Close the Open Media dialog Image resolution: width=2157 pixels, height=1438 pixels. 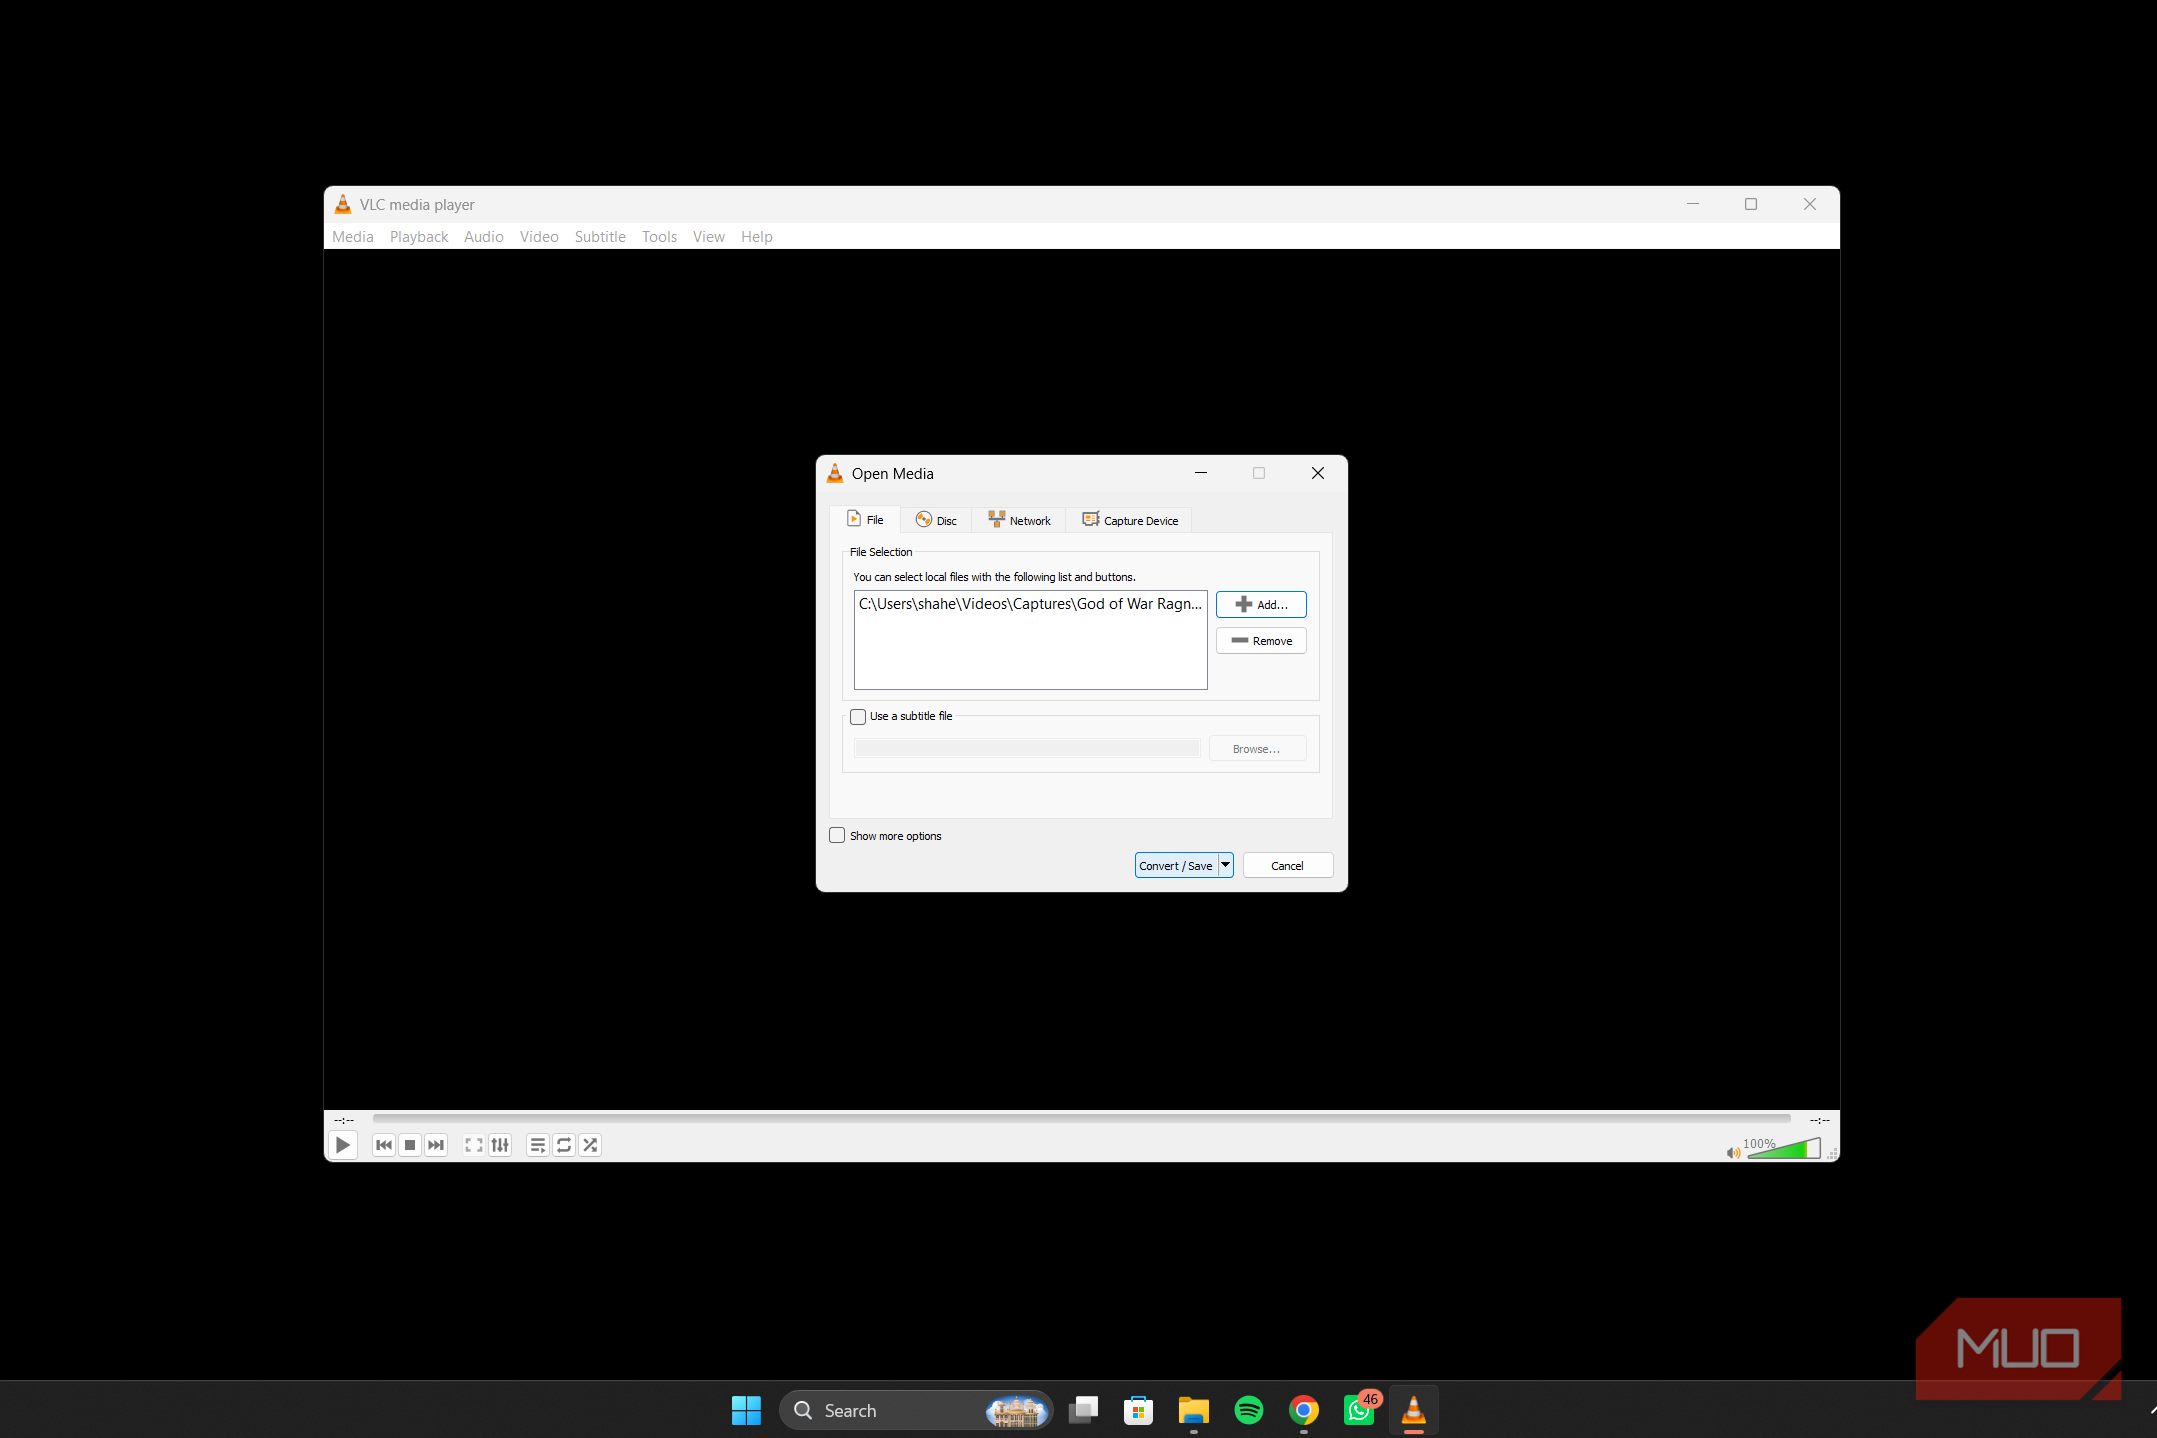[x=1318, y=473]
